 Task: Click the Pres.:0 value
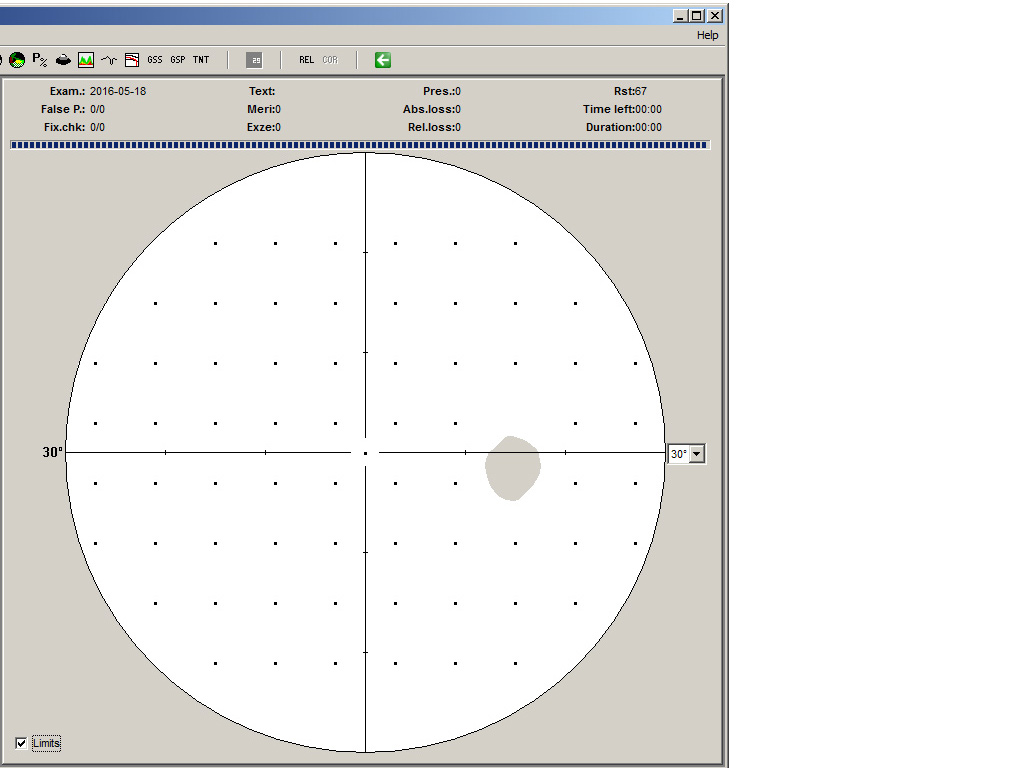pyautogui.click(x=442, y=91)
